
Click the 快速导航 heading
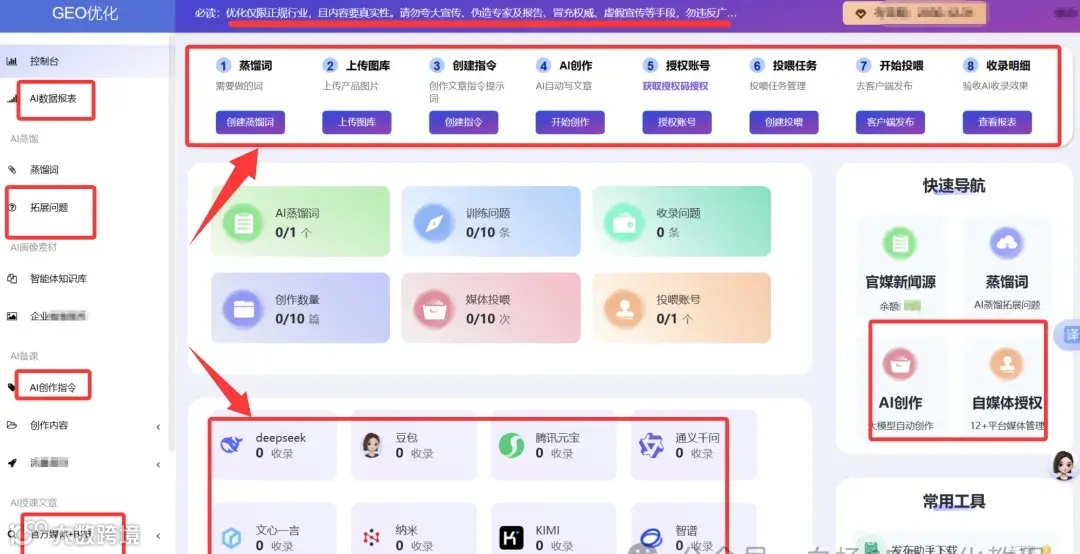coord(954,185)
